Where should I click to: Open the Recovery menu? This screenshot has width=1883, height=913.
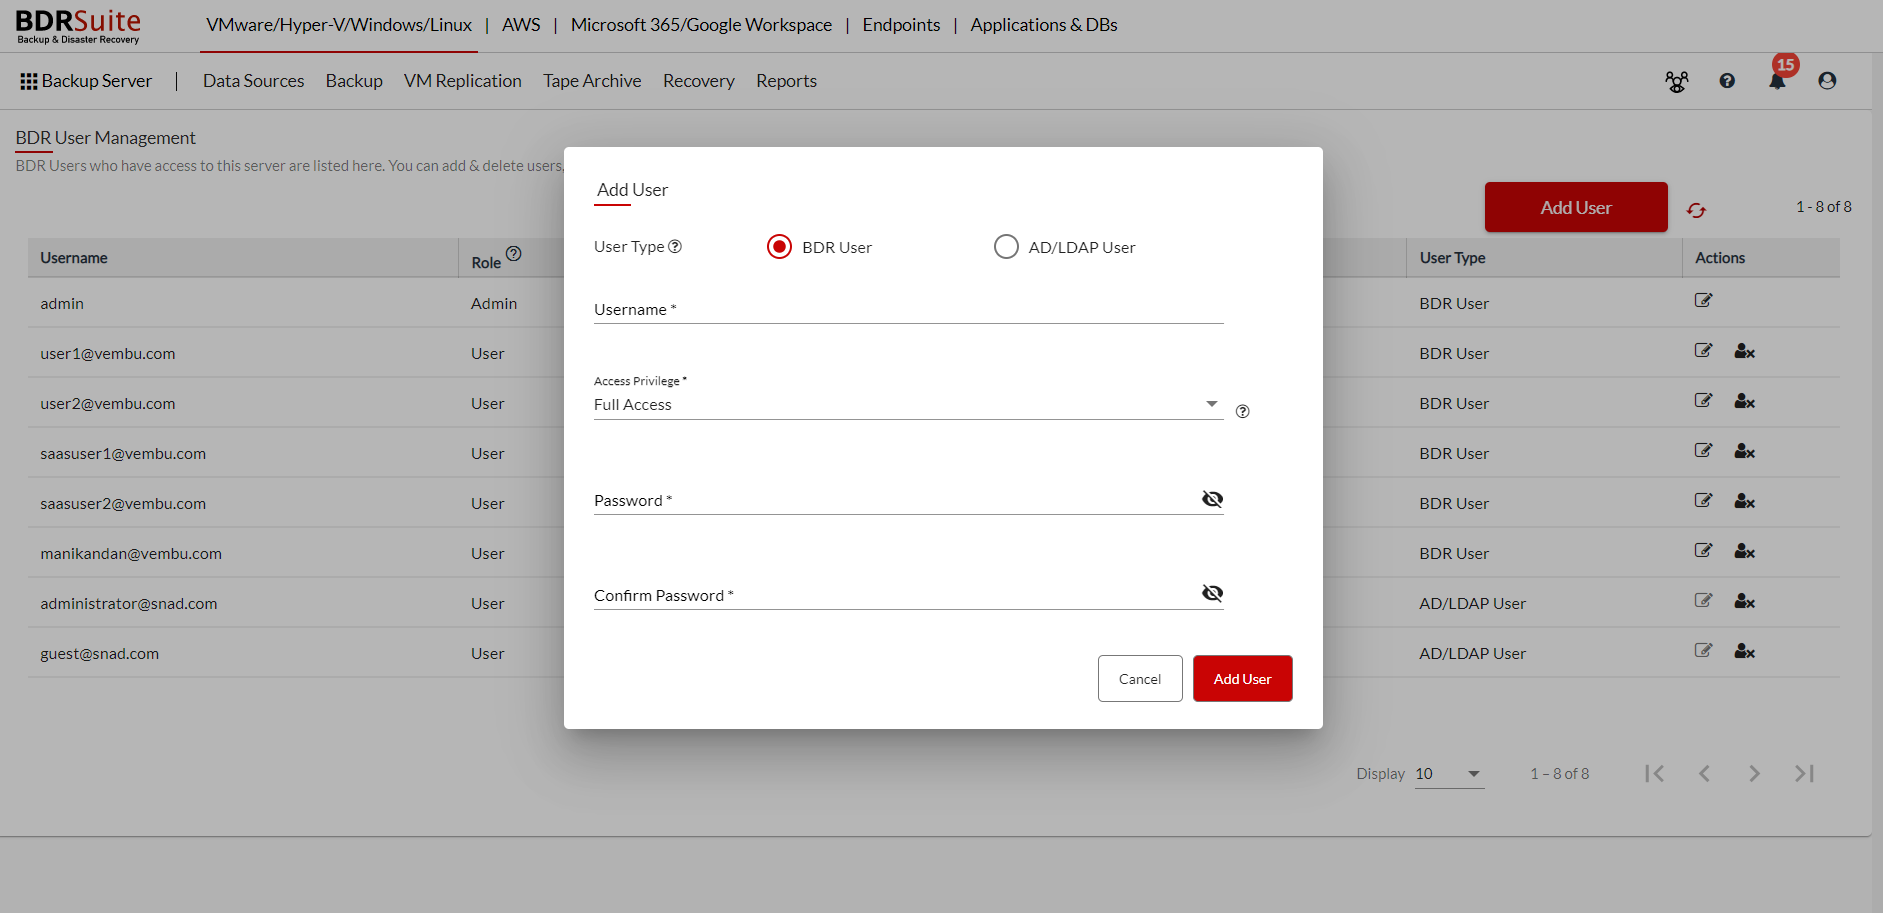tap(699, 81)
